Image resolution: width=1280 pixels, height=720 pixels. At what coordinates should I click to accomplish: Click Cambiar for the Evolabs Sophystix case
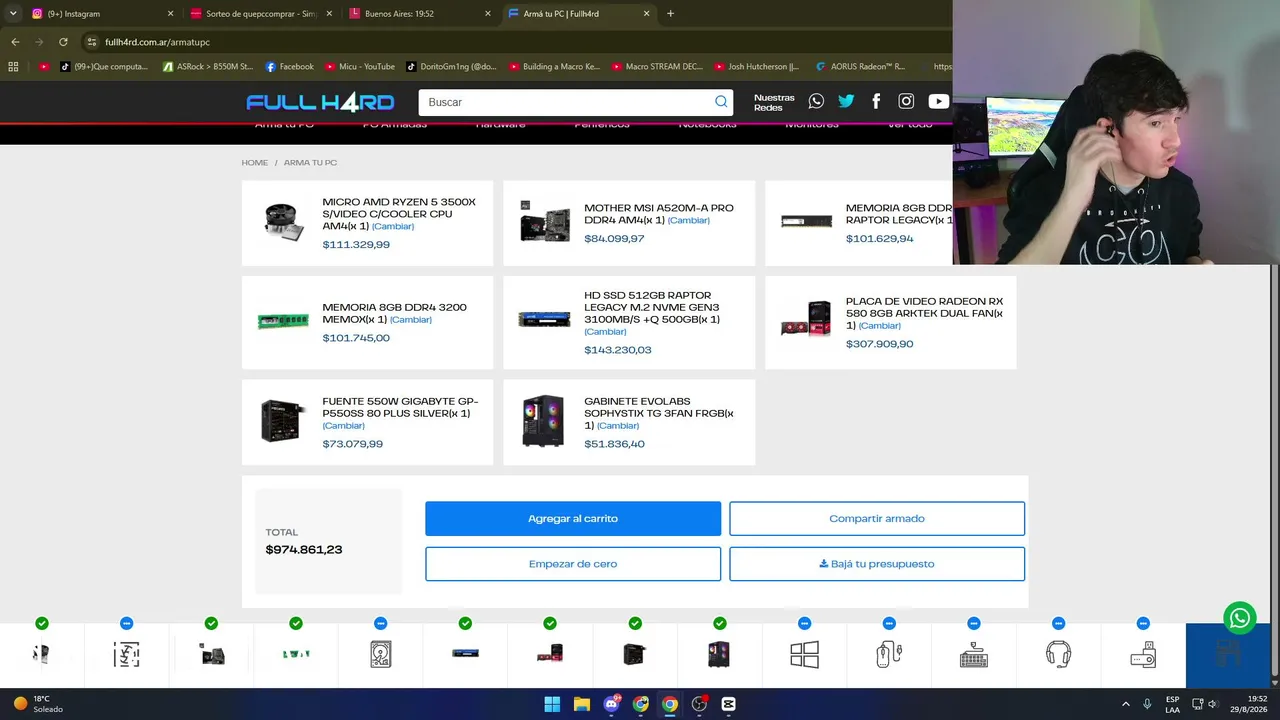pos(618,426)
